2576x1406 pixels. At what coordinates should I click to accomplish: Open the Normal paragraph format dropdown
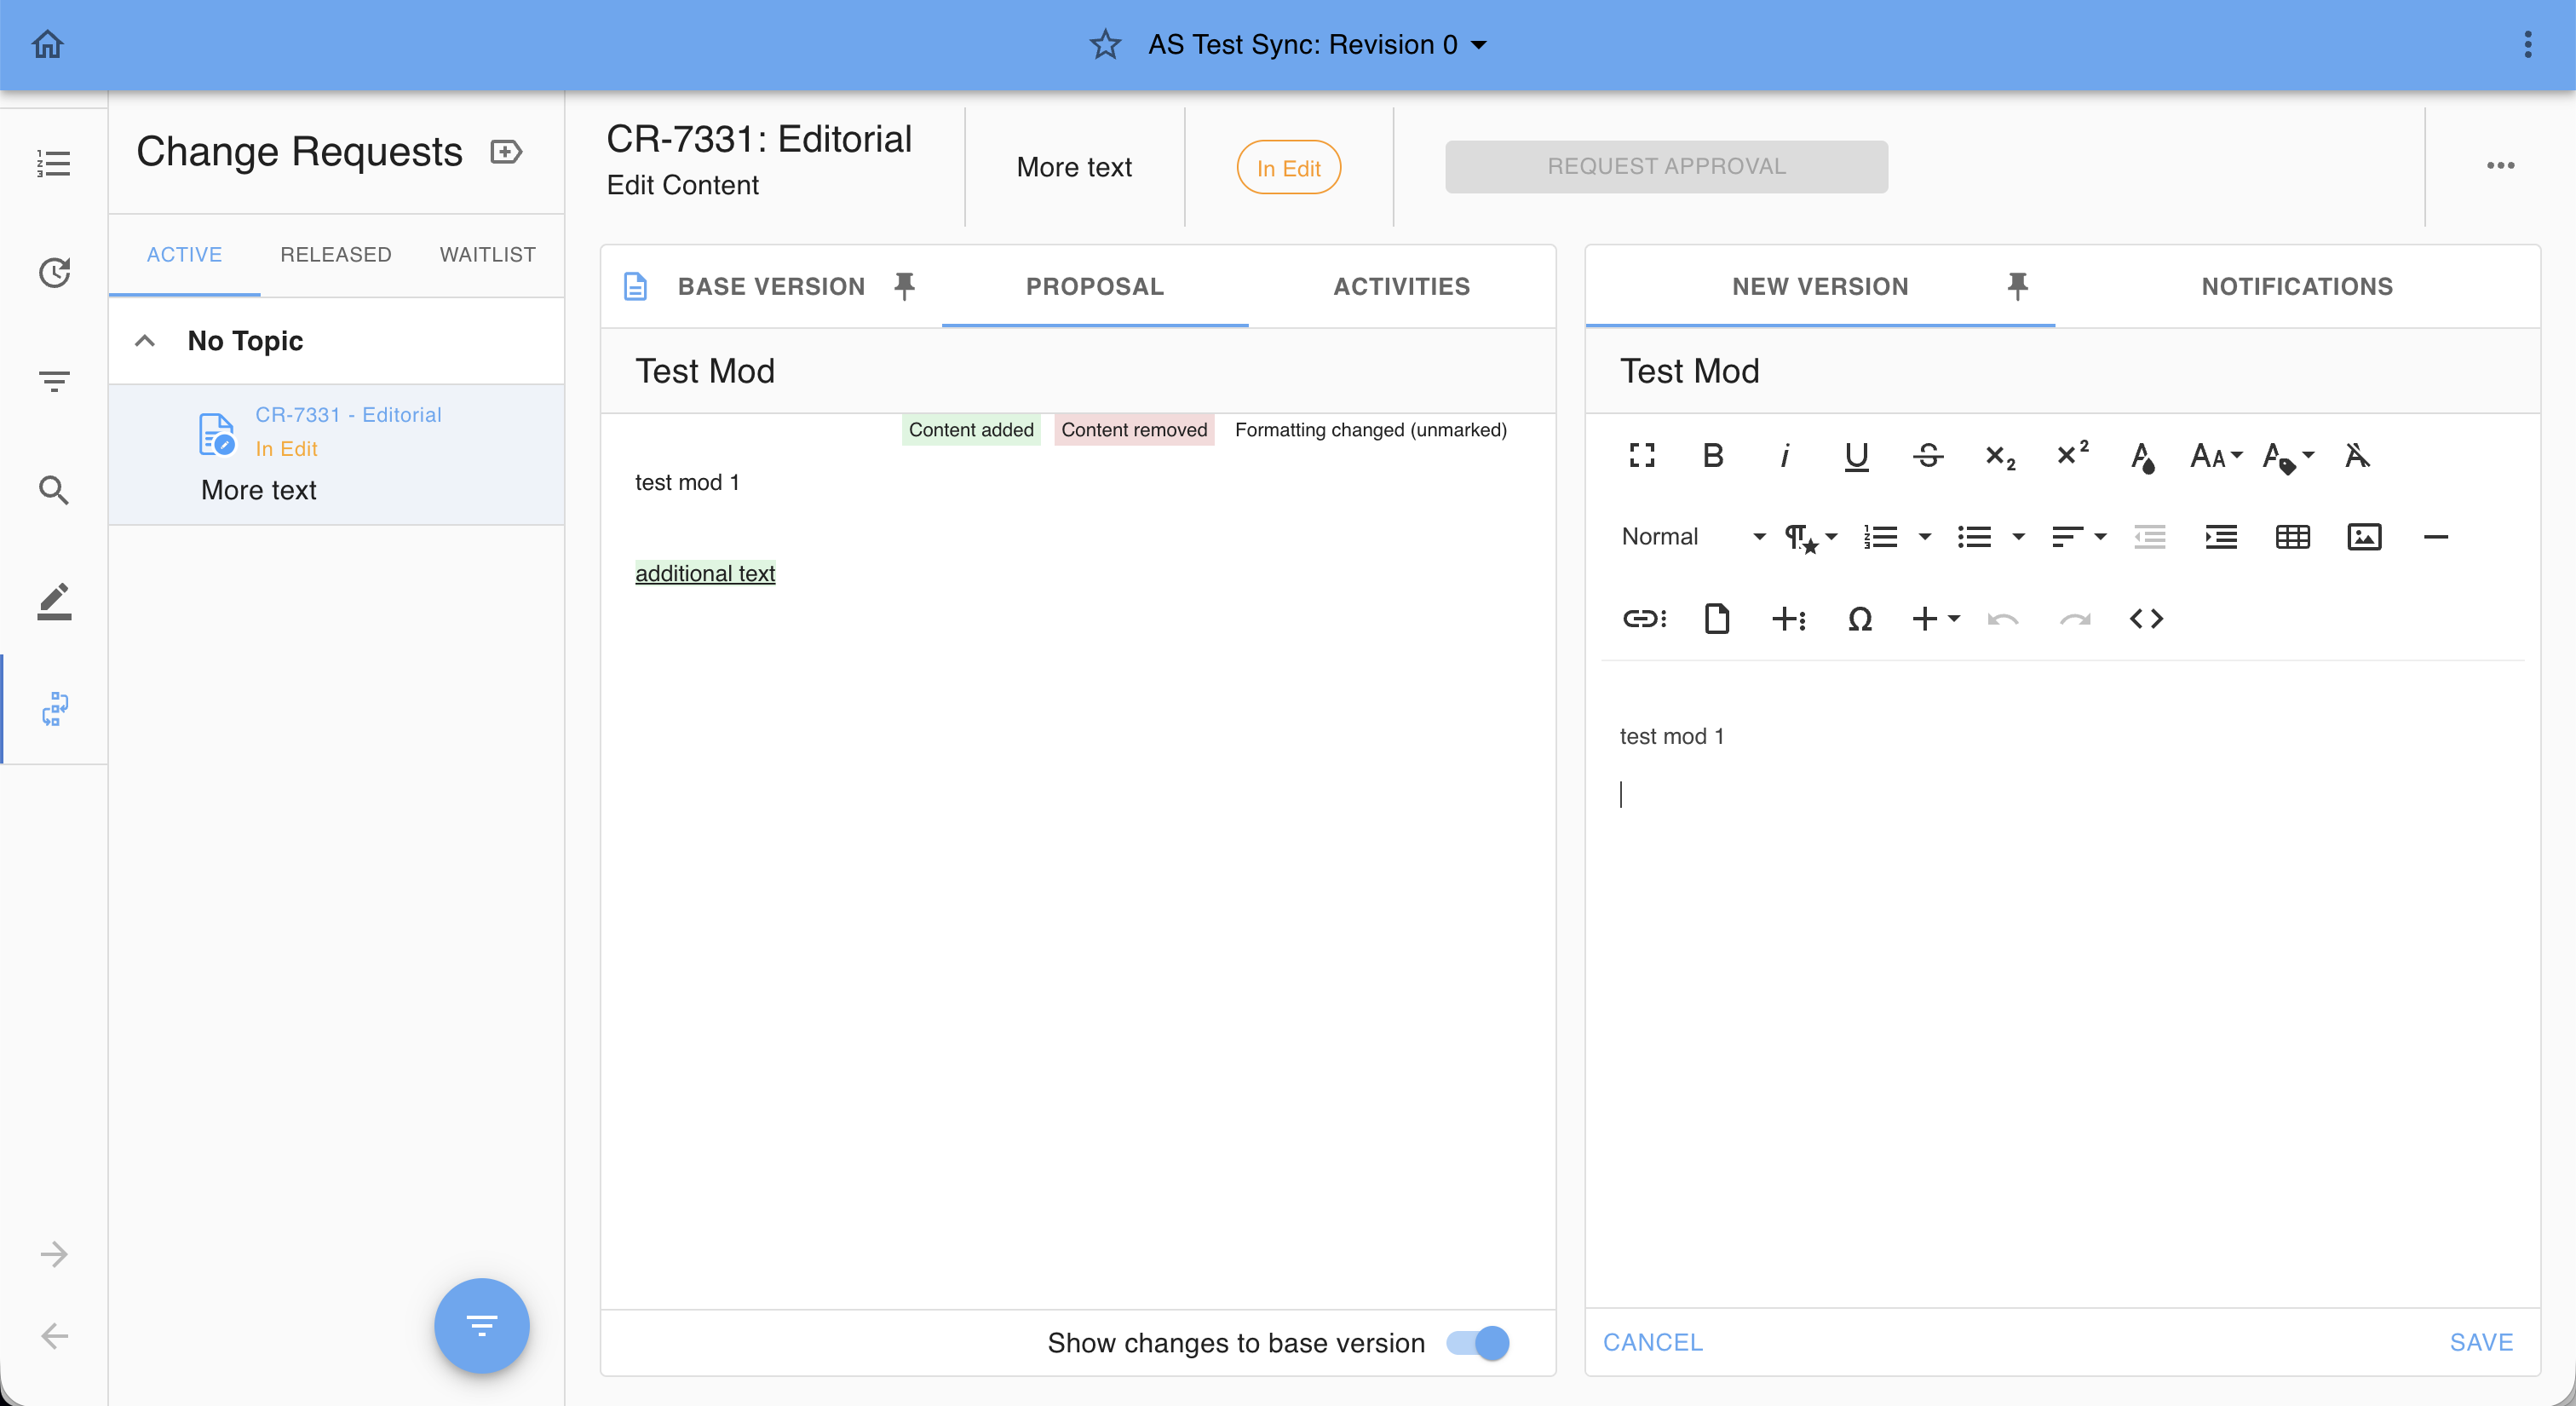[x=1692, y=537]
